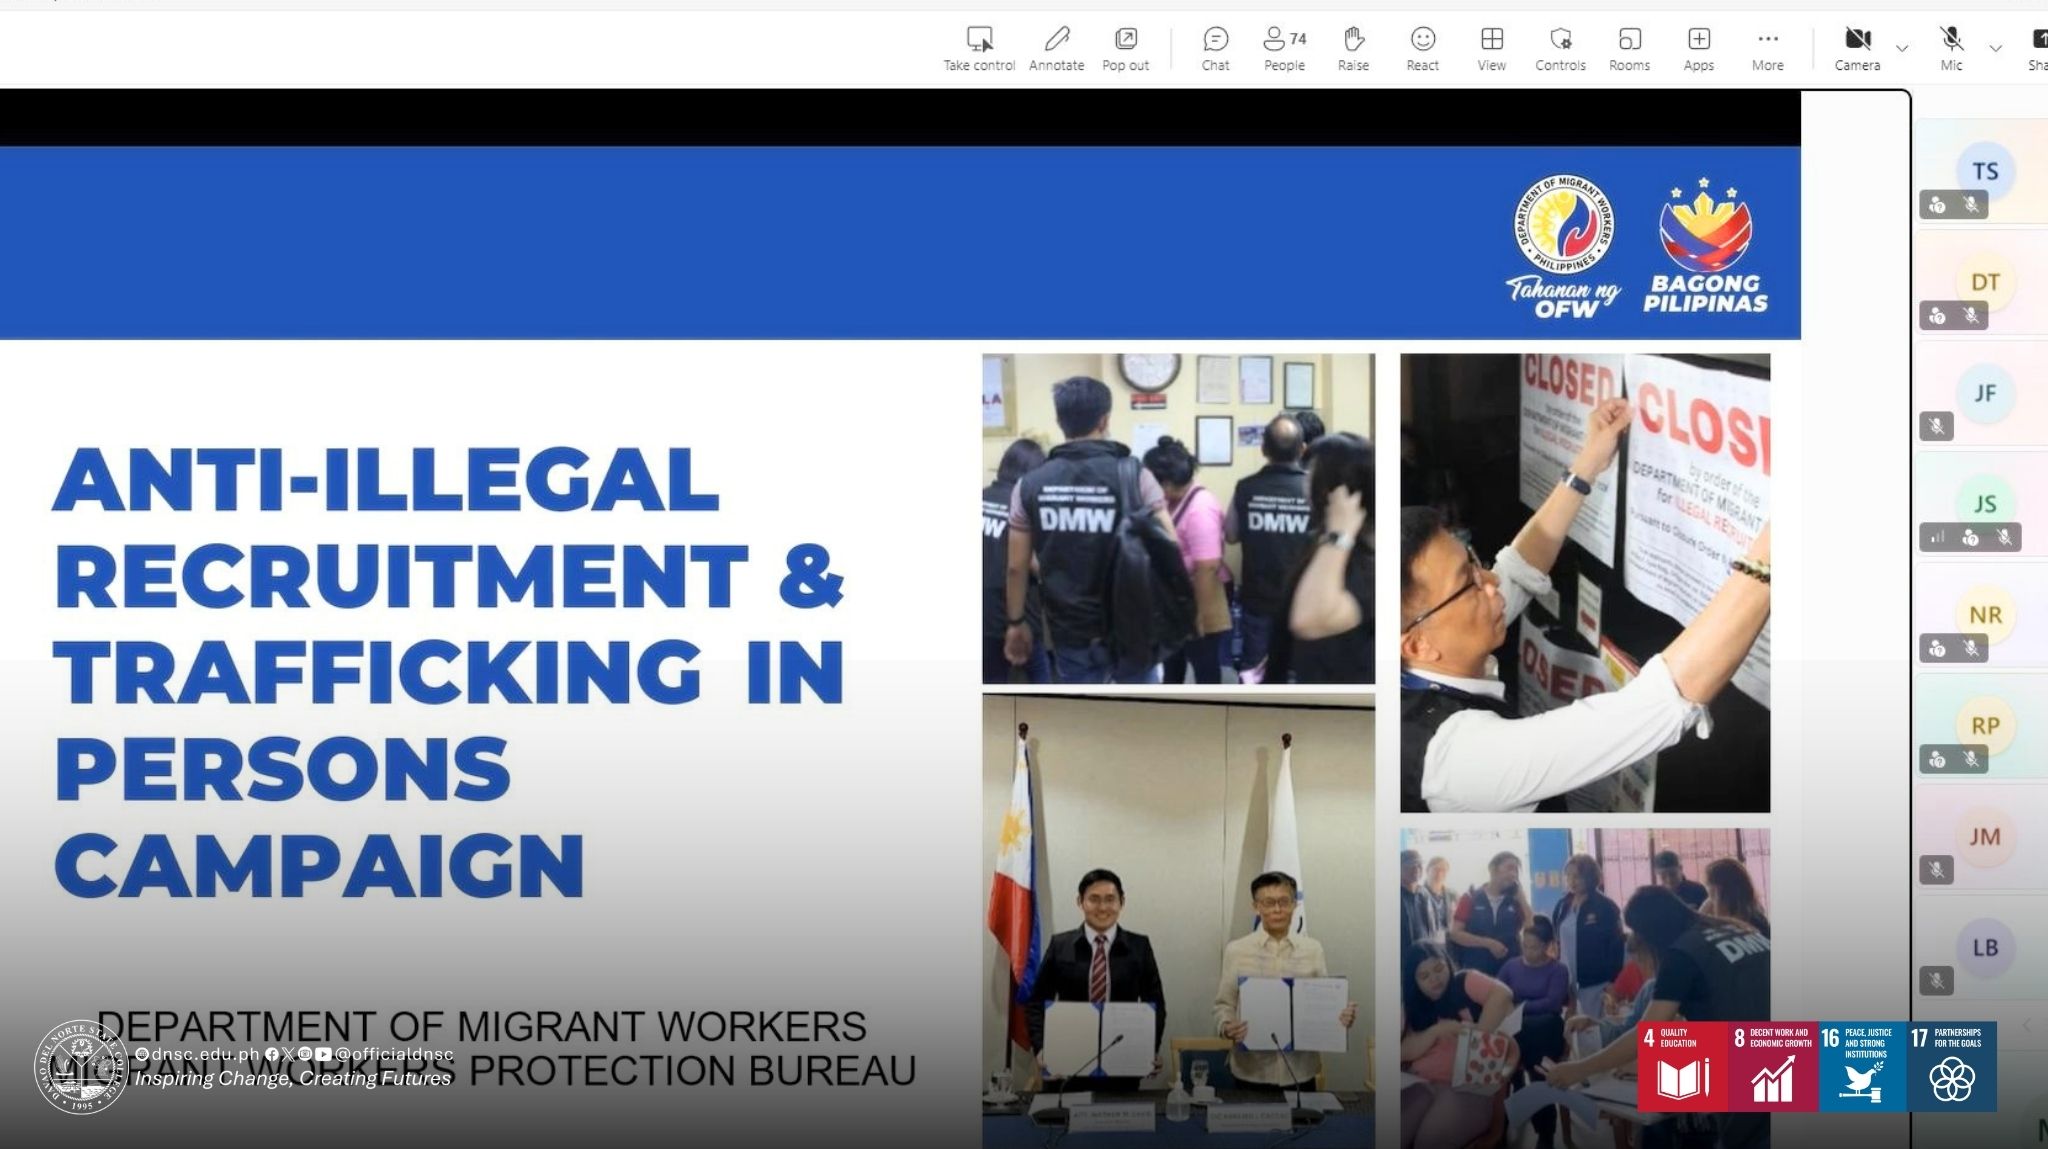The image size is (2048, 1149).
Task: Select participant TS avatar
Action: (x=1985, y=171)
